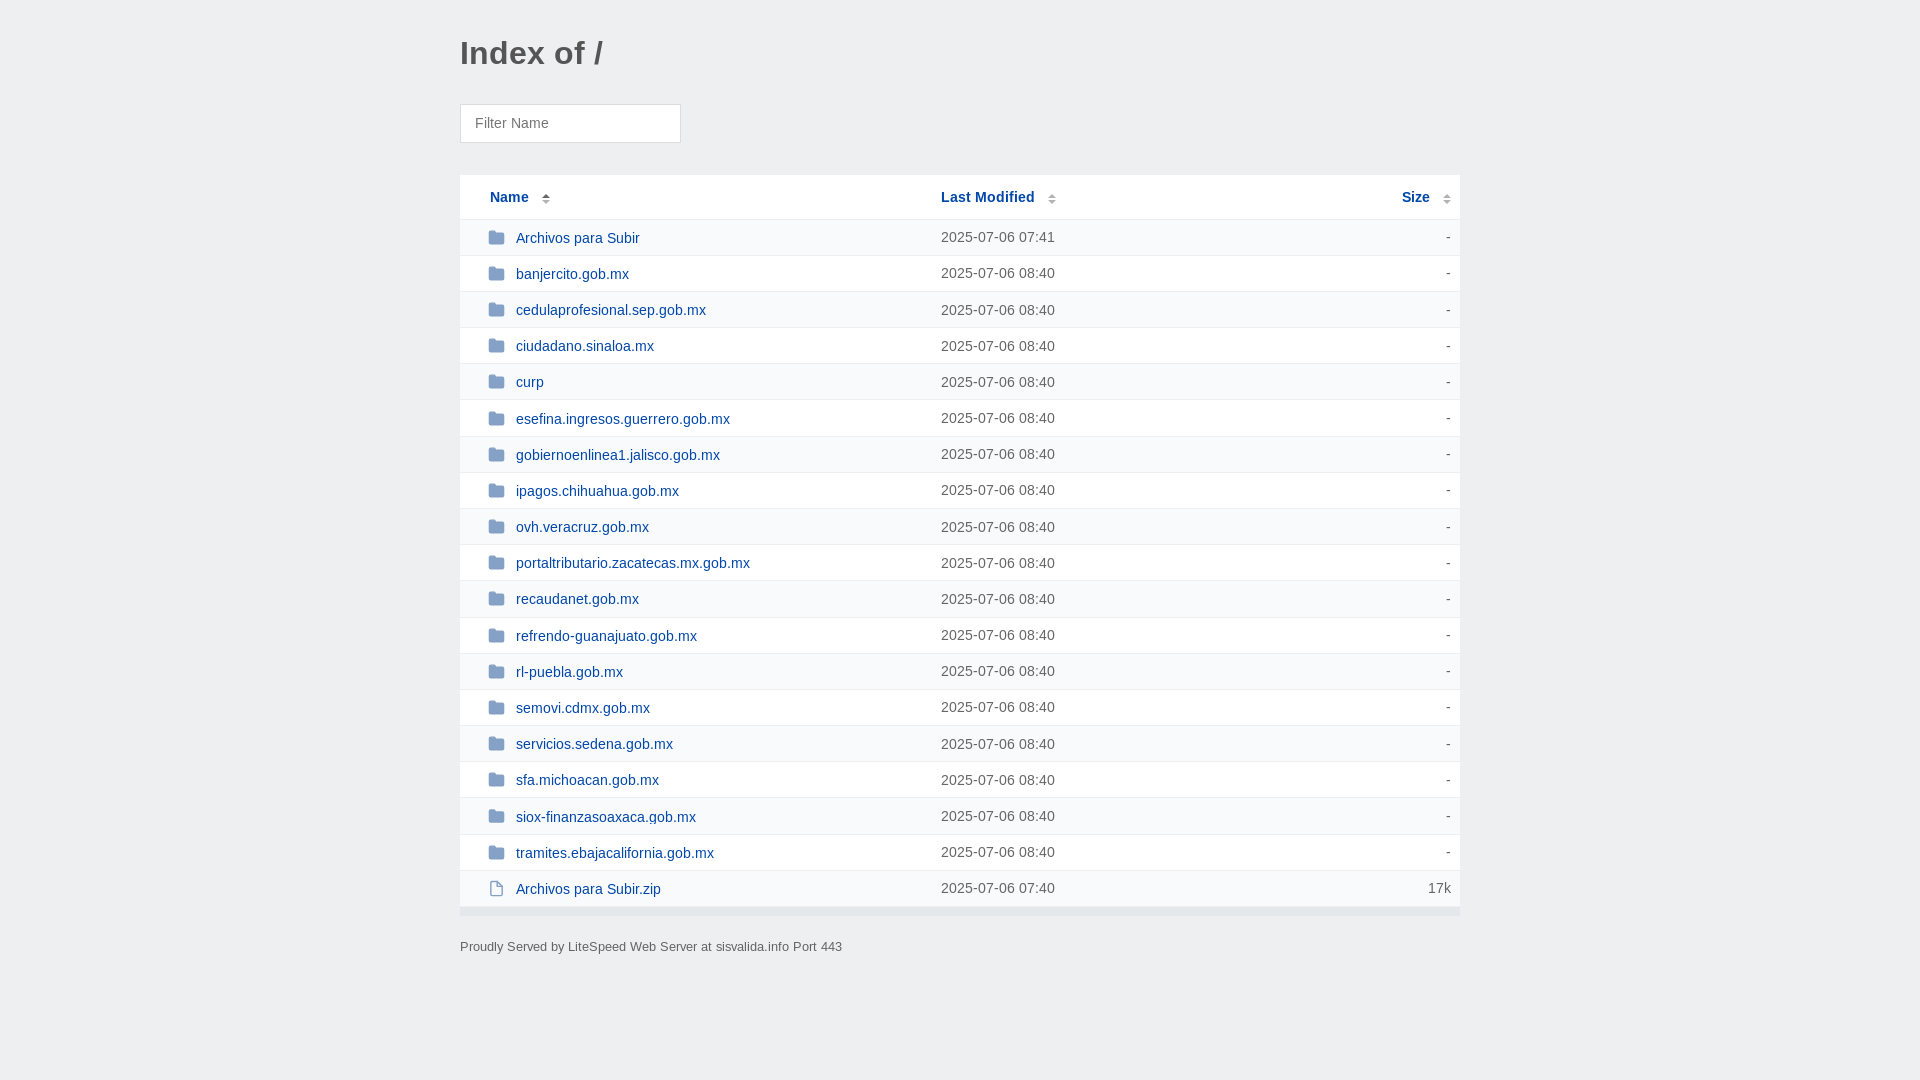Click the folder icon for ovh.veracruz.gob.mx
The image size is (1920, 1080).
pos(496,527)
